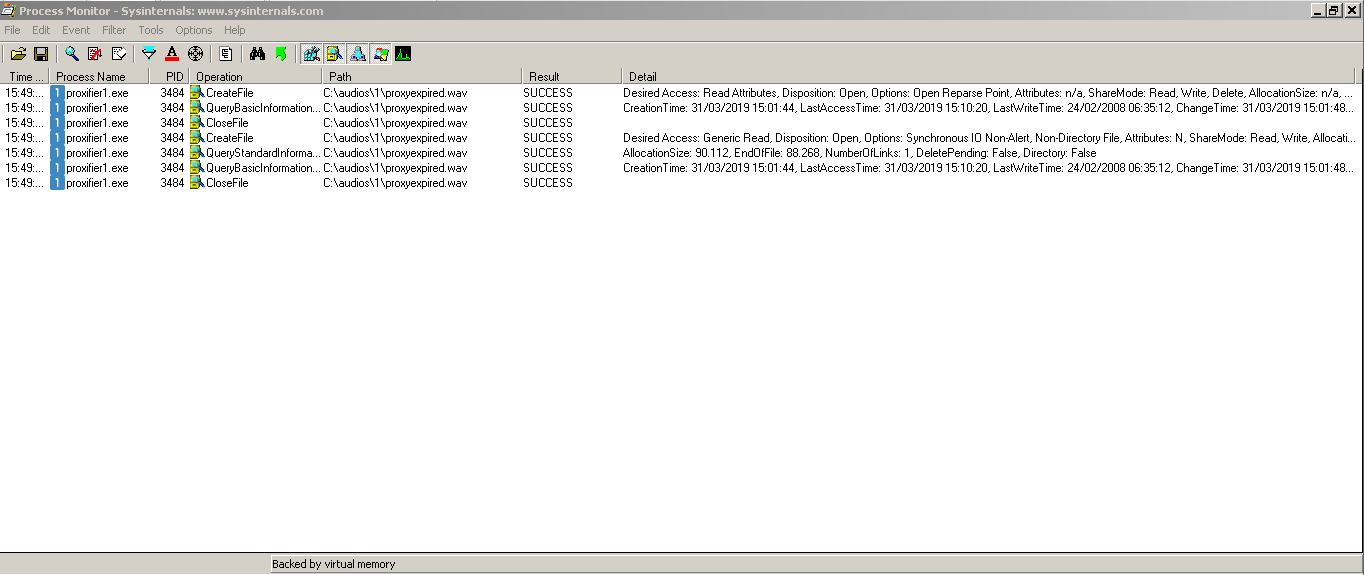Click the green Jump To Object arrow icon
This screenshot has width=1364, height=575.
click(x=281, y=54)
